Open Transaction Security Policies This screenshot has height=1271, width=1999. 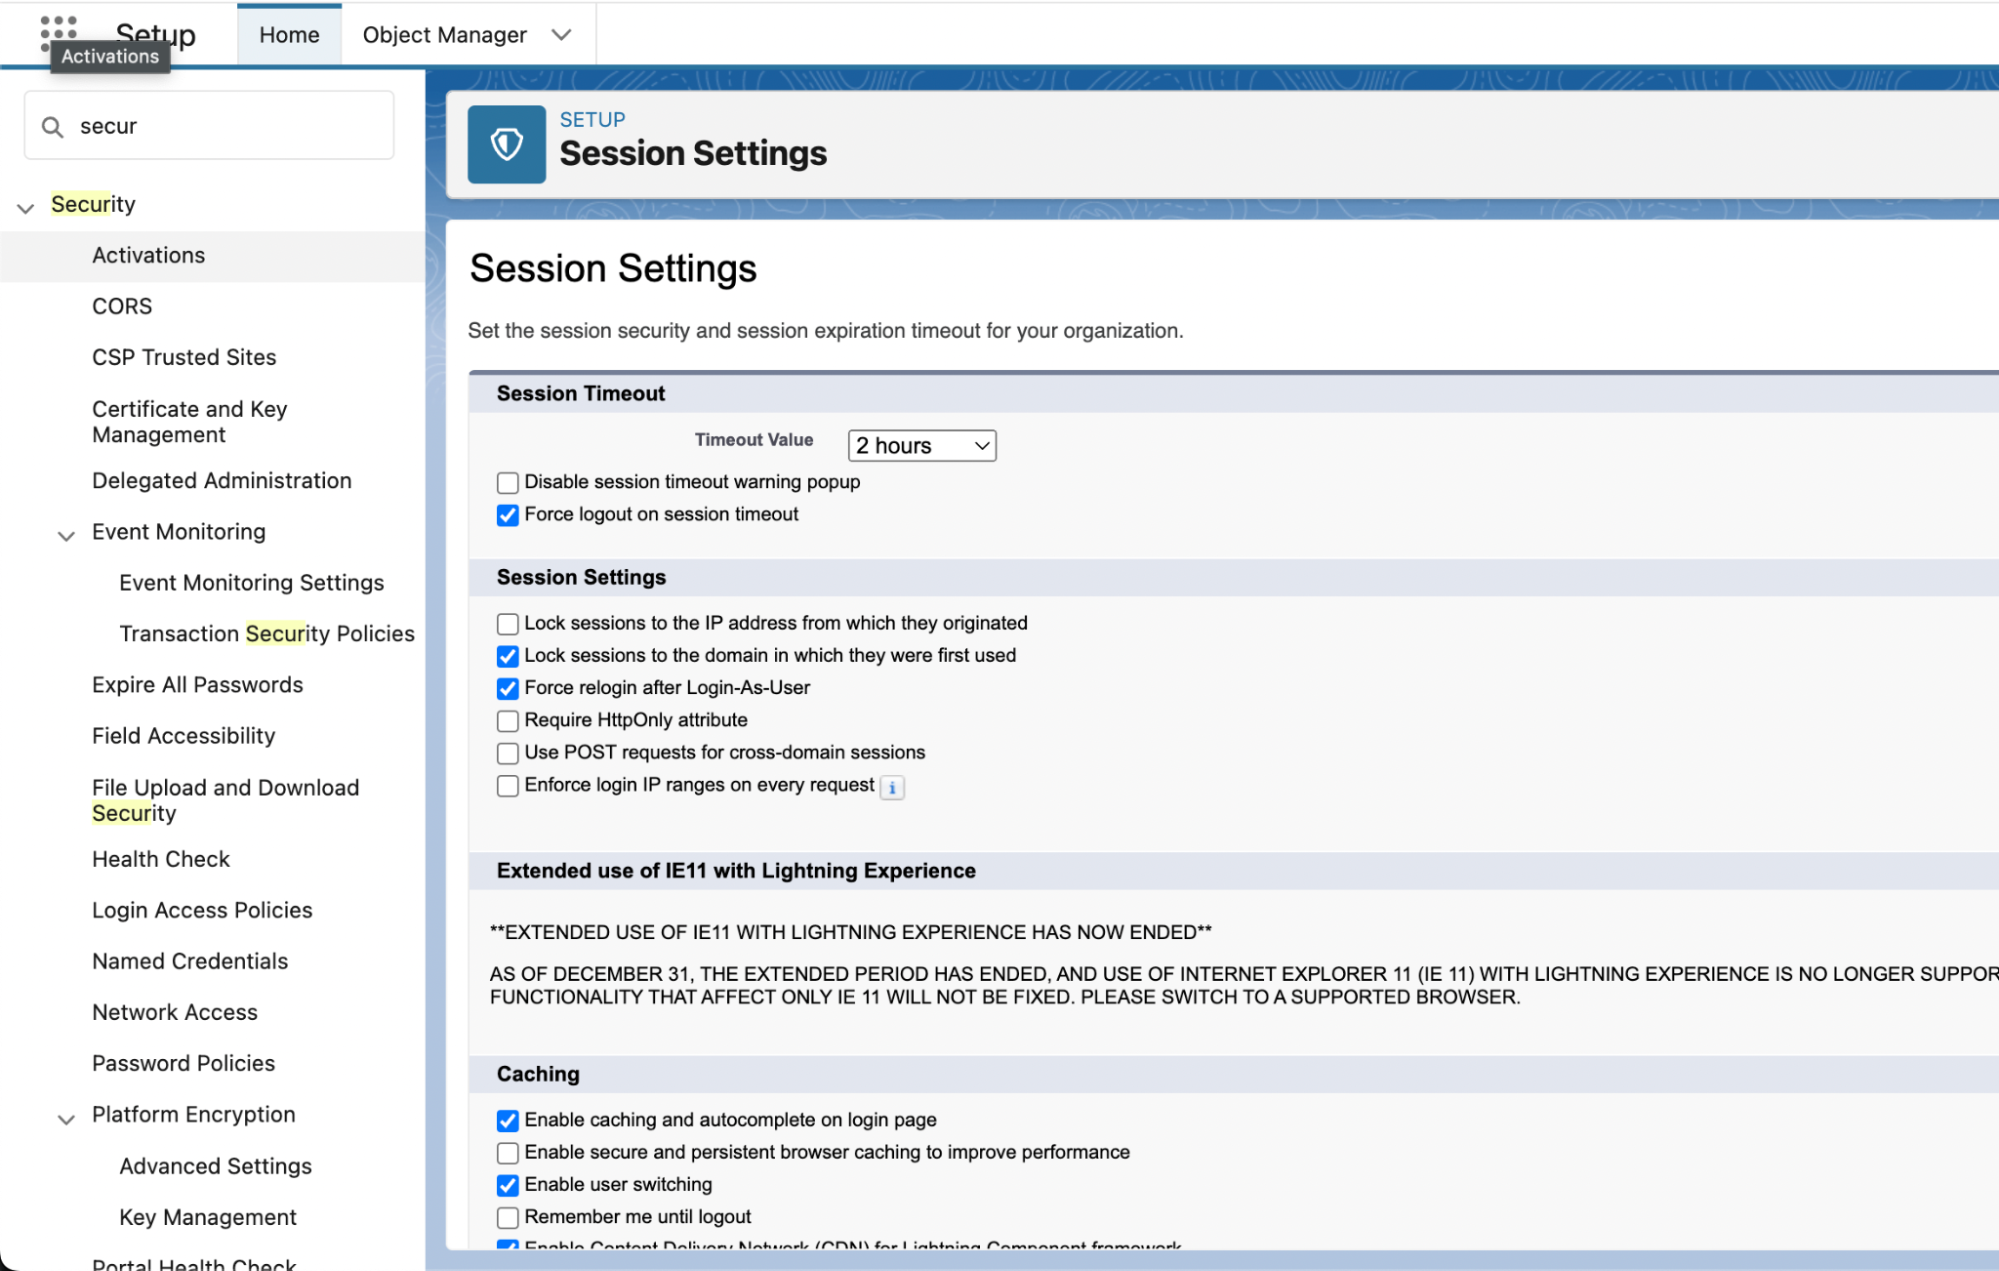click(x=266, y=634)
